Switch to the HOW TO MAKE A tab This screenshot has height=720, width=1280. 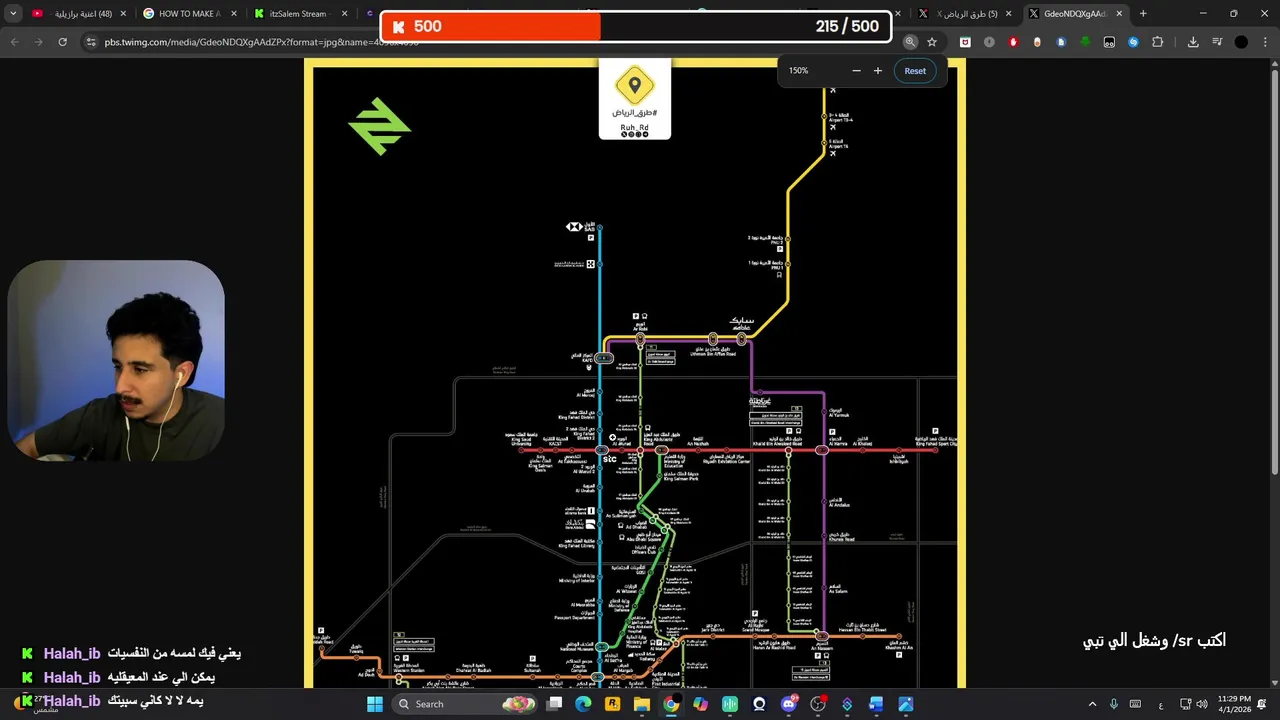tap(190, 14)
